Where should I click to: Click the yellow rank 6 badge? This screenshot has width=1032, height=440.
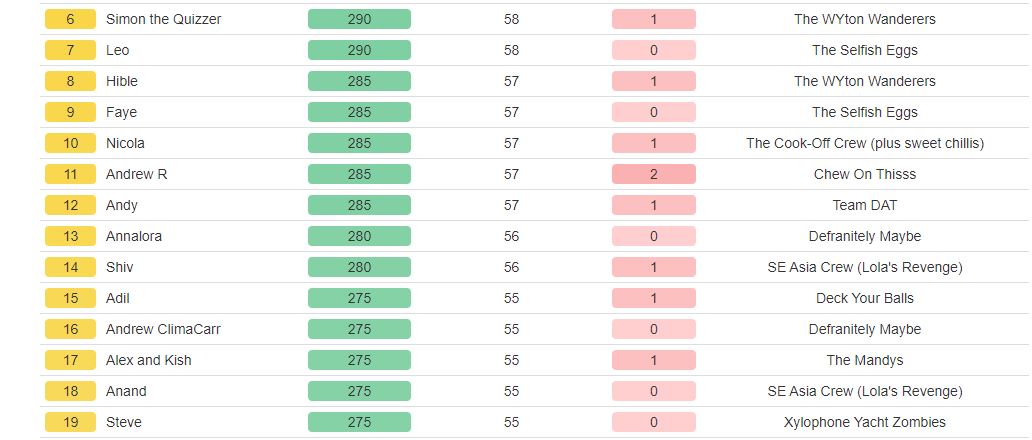(70, 19)
